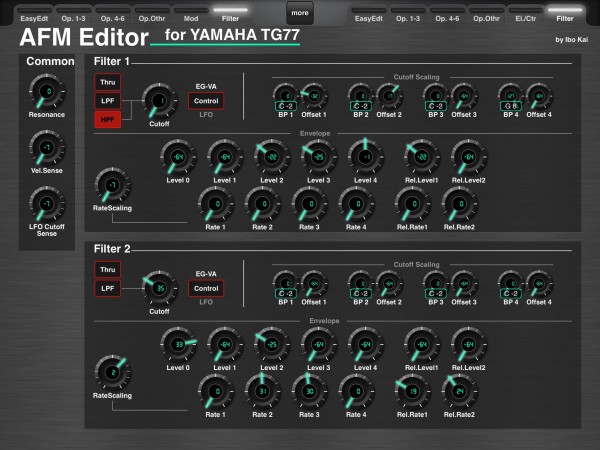Click Filter 2 Rel.Level1 knob
This screenshot has width=600, height=450.
[x=422, y=344]
